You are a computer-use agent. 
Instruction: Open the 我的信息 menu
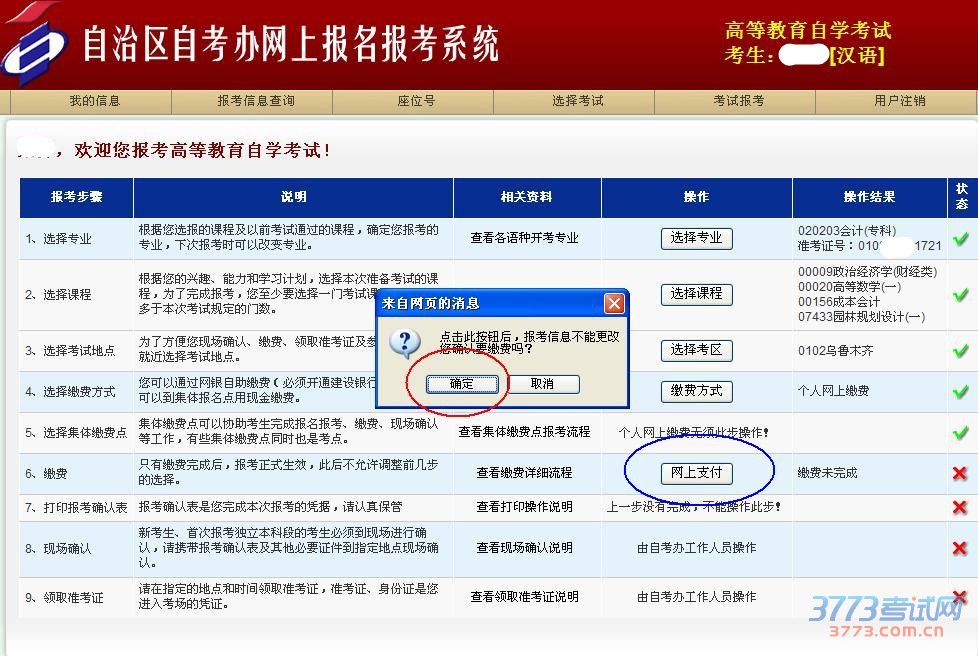click(x=94, y=101)
